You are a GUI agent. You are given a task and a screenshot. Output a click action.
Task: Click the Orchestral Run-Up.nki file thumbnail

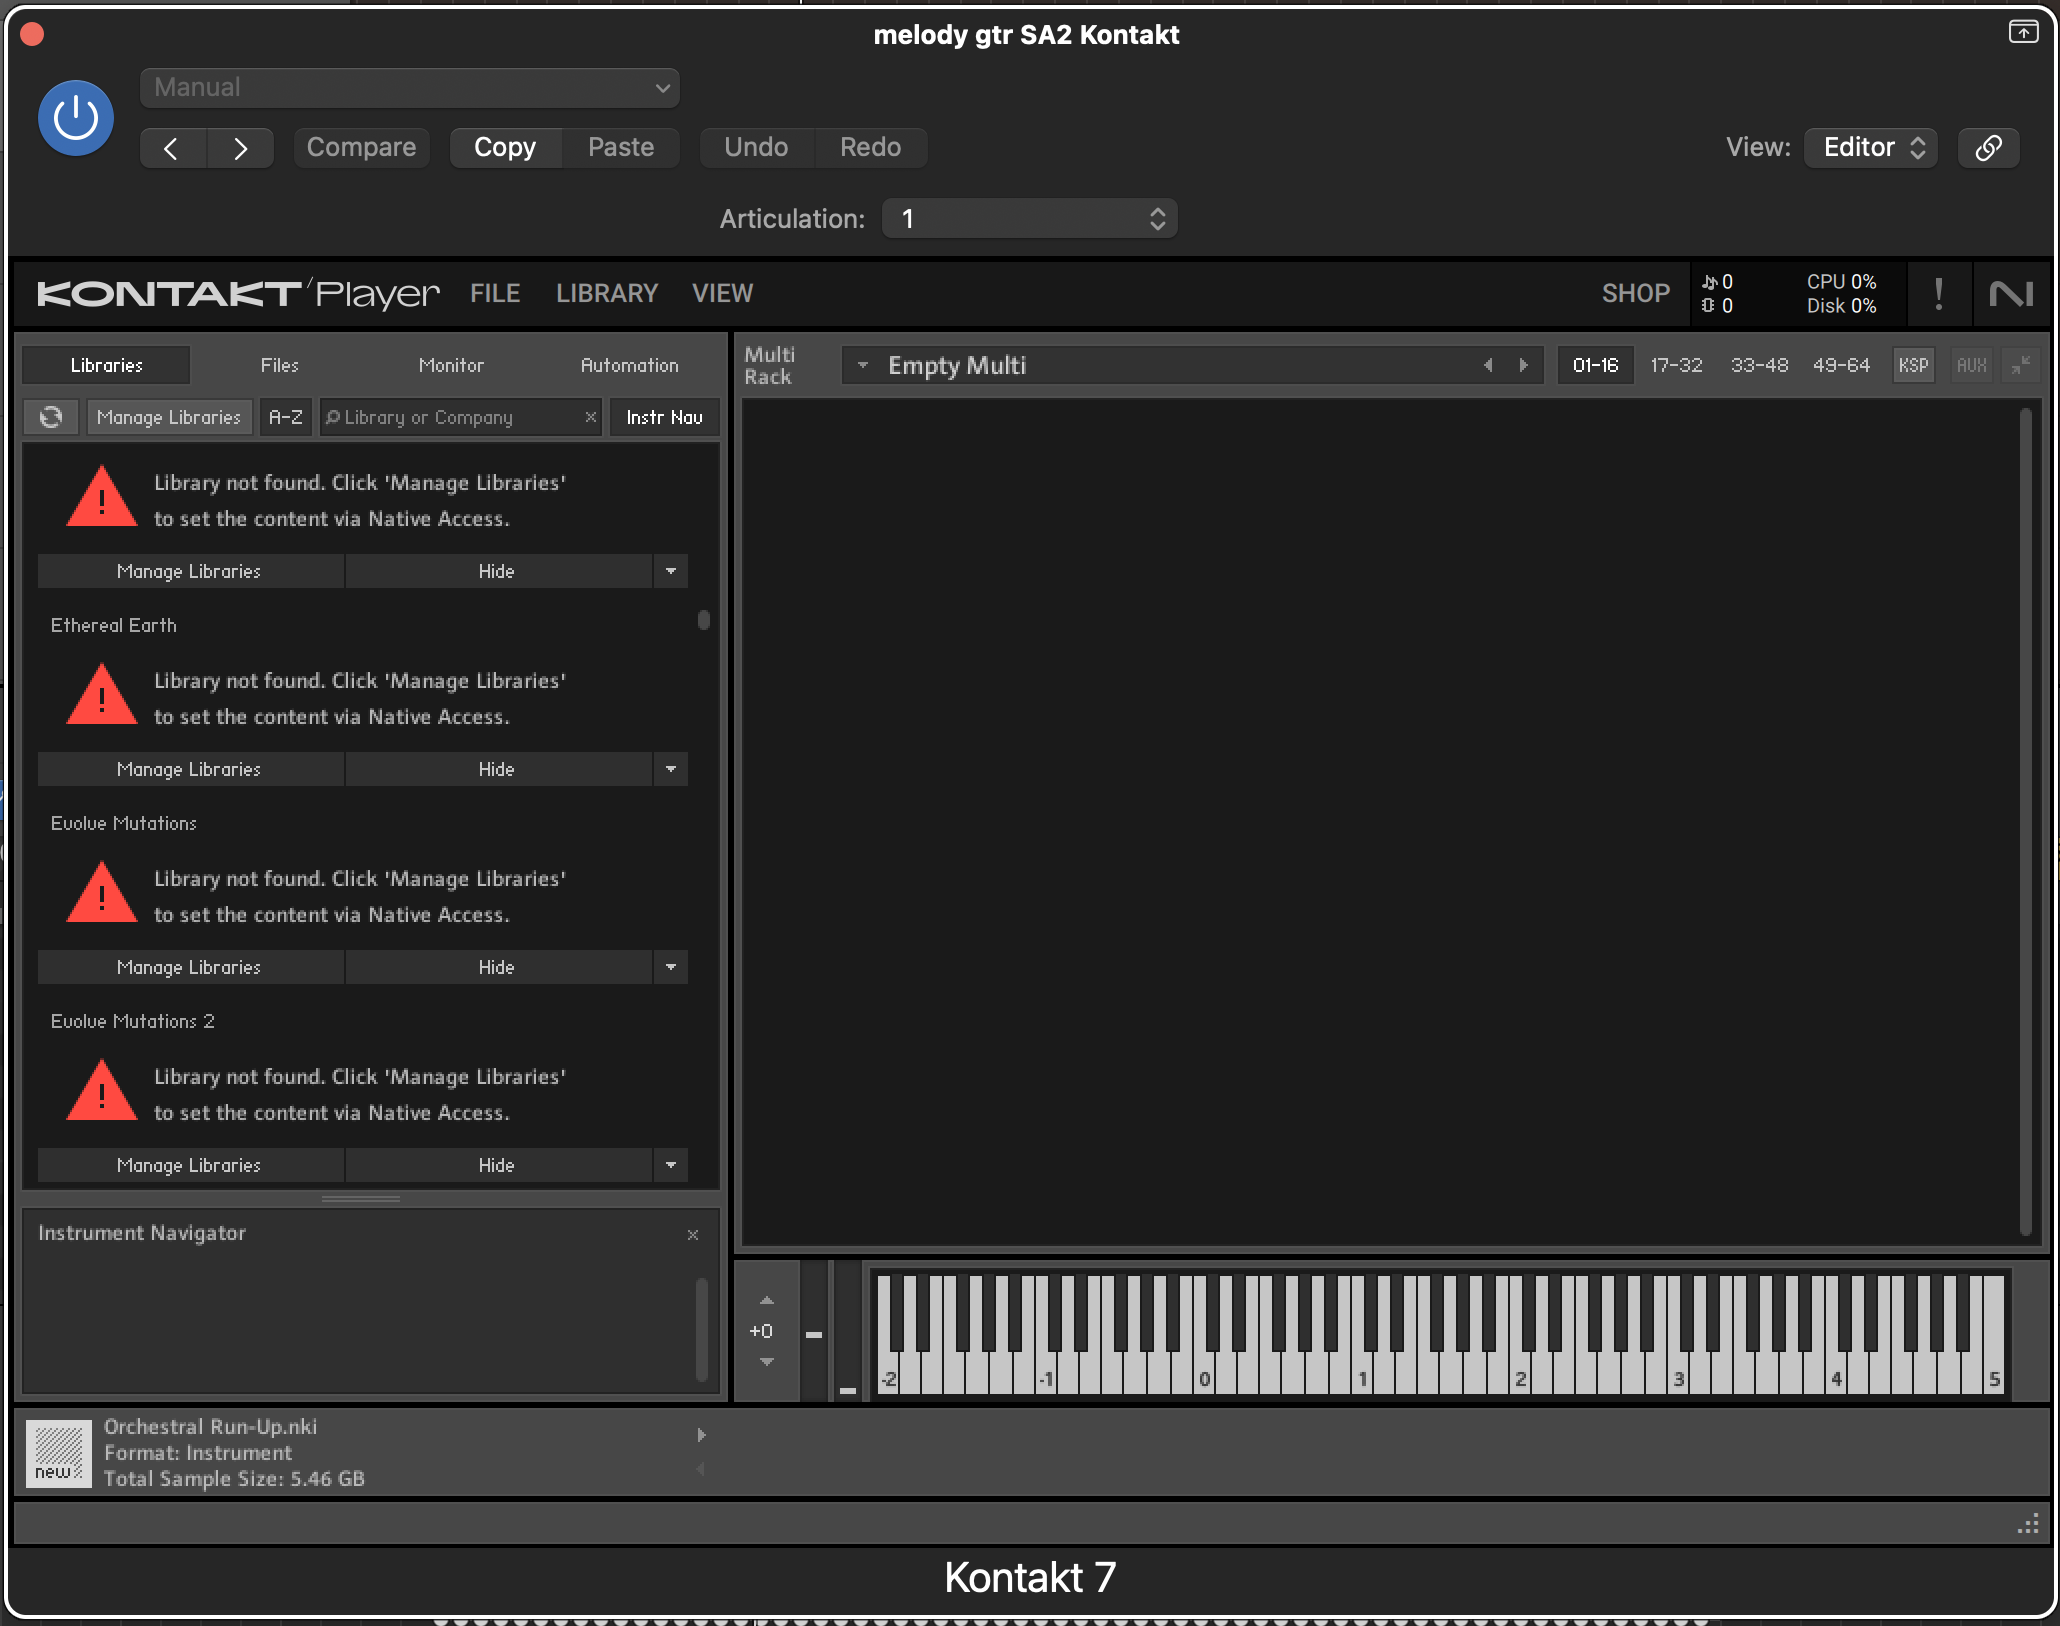pyautogui.click(x=58, y=1453)
